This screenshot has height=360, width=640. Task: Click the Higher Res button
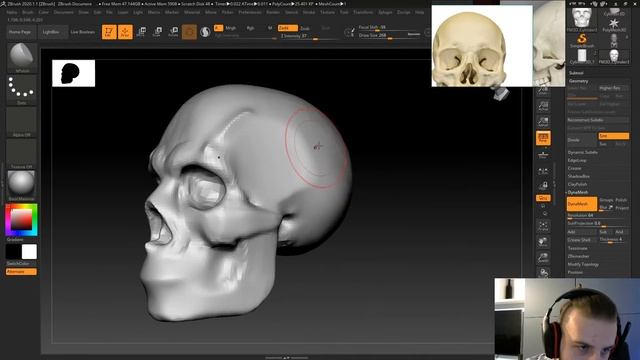(x=613, y=88)
